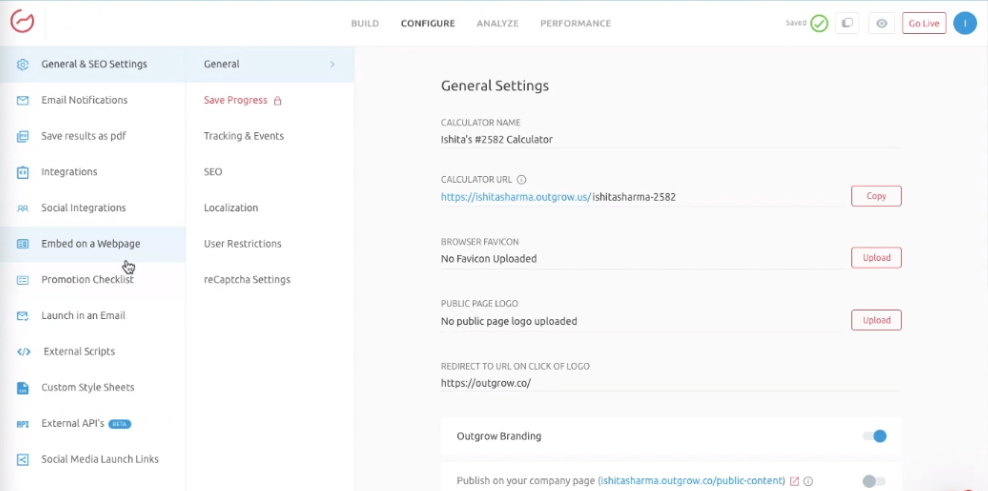
Task: Open the Build tab
Action: click(x=365, y=23)
